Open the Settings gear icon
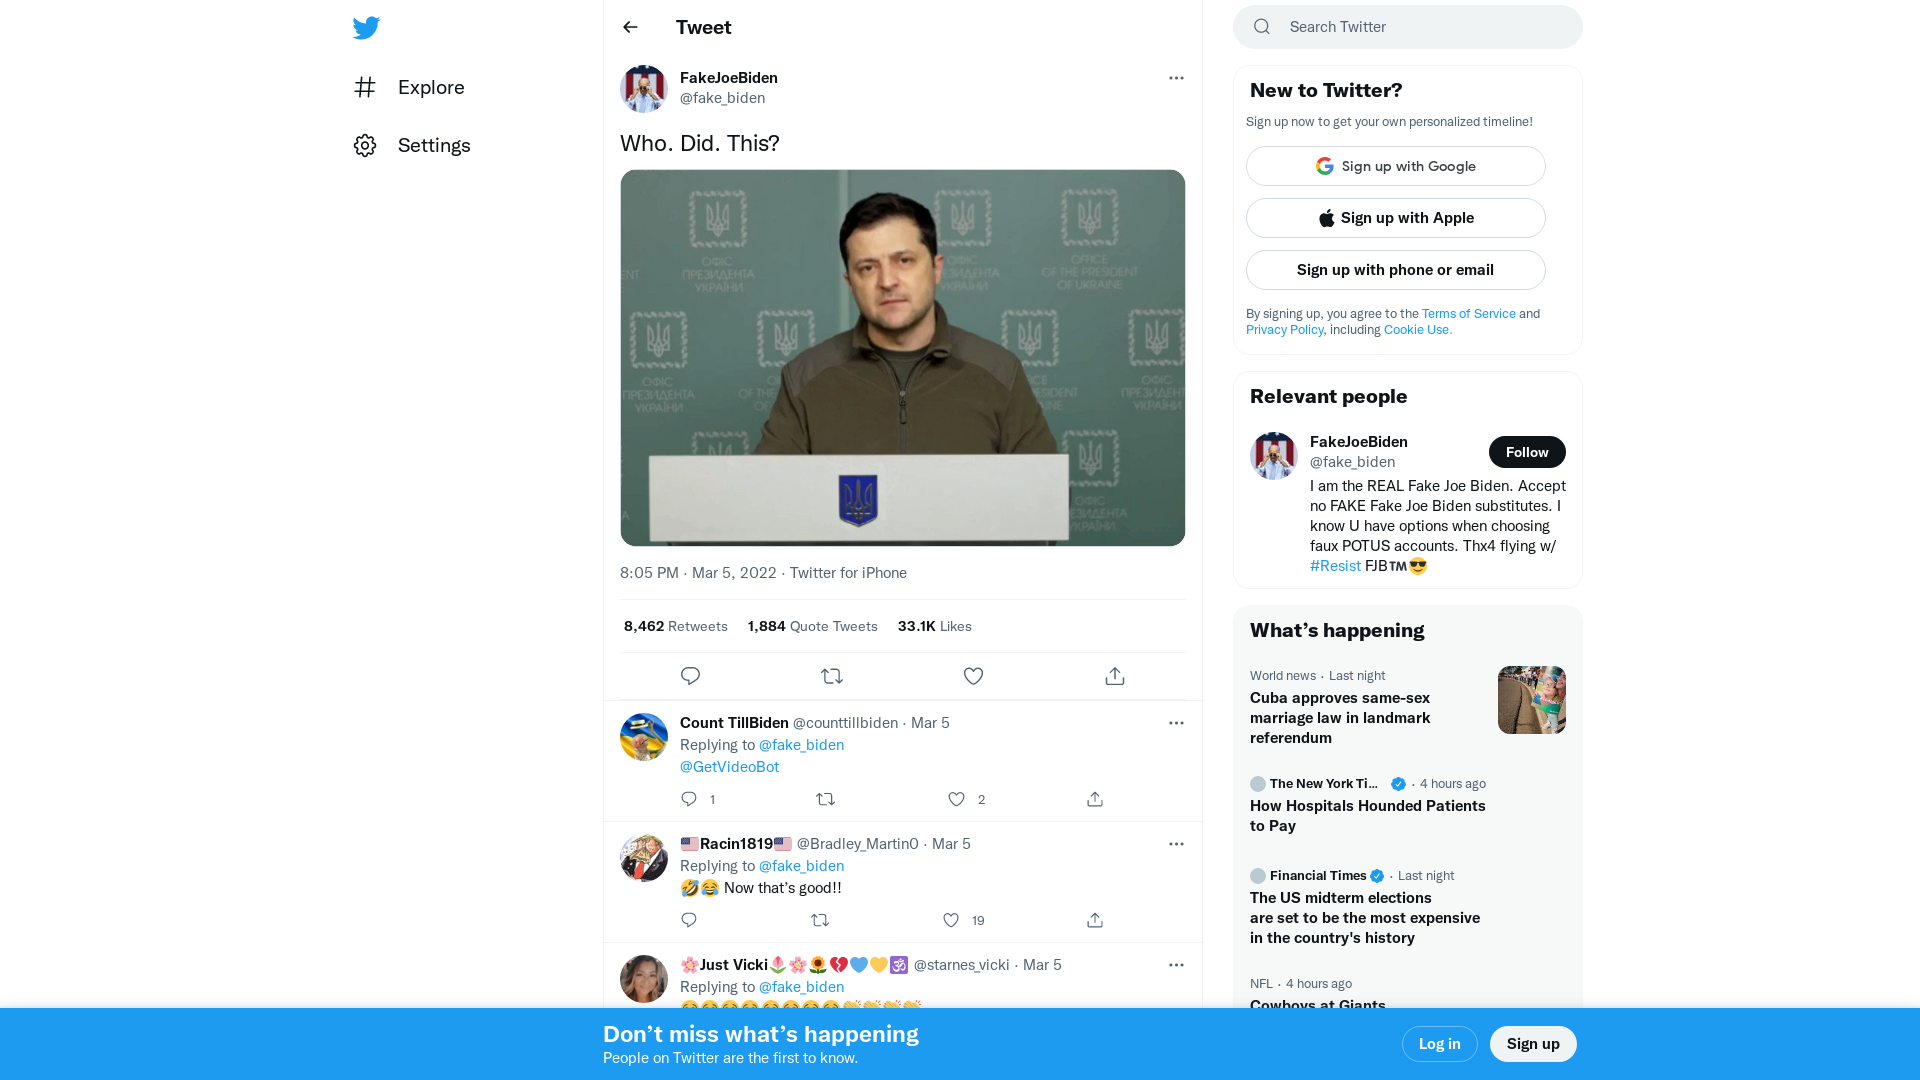 pyautogui.click(x=365, y=145)
